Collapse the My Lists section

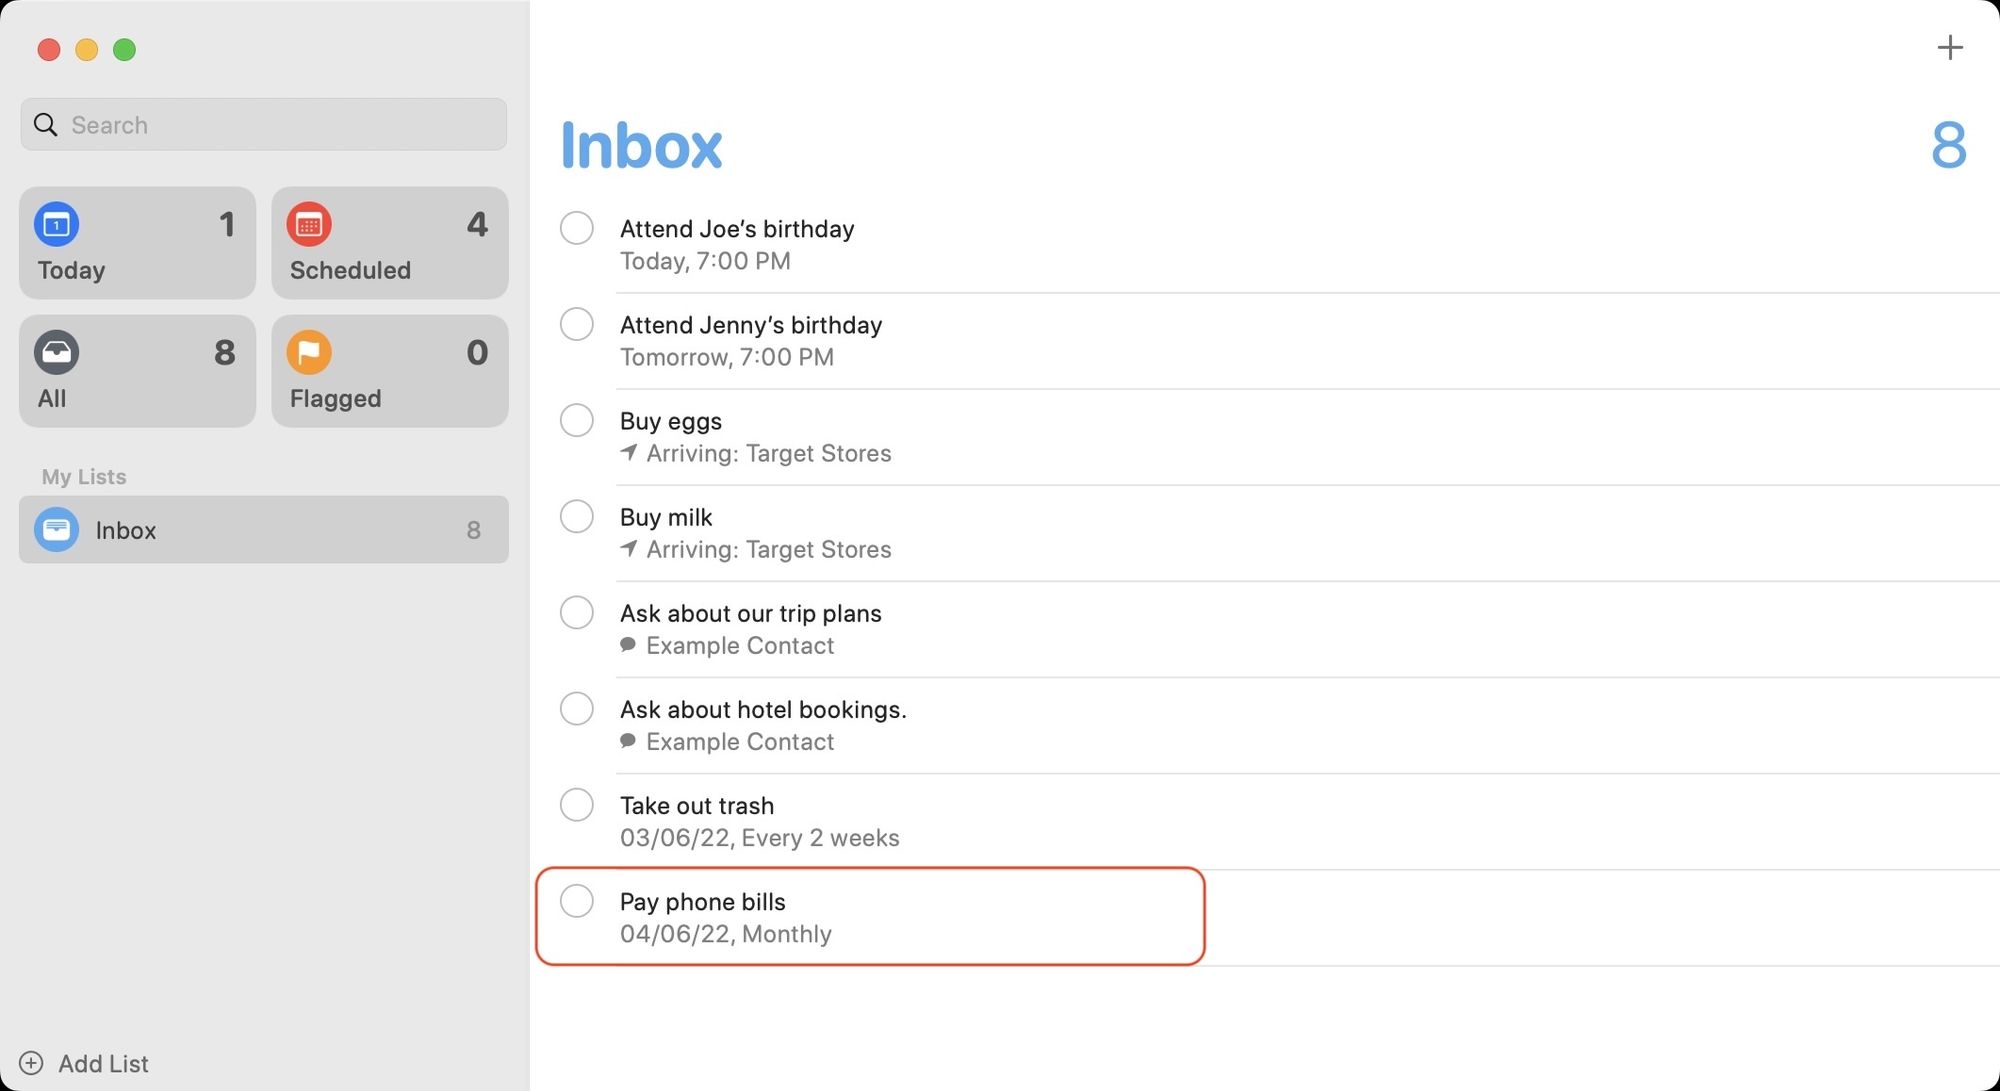(84, 477)
